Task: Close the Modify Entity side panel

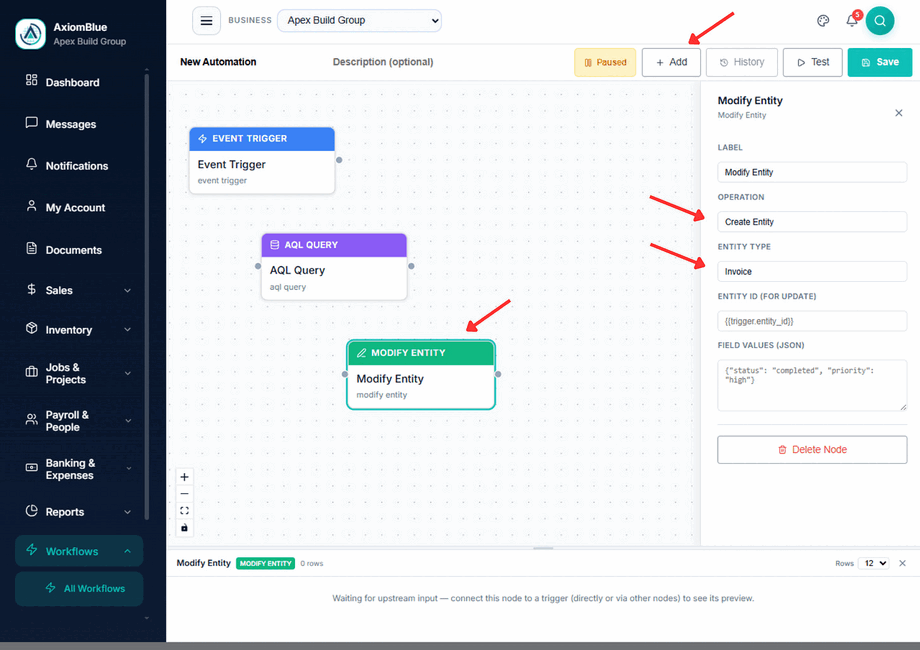Action: 898,113
